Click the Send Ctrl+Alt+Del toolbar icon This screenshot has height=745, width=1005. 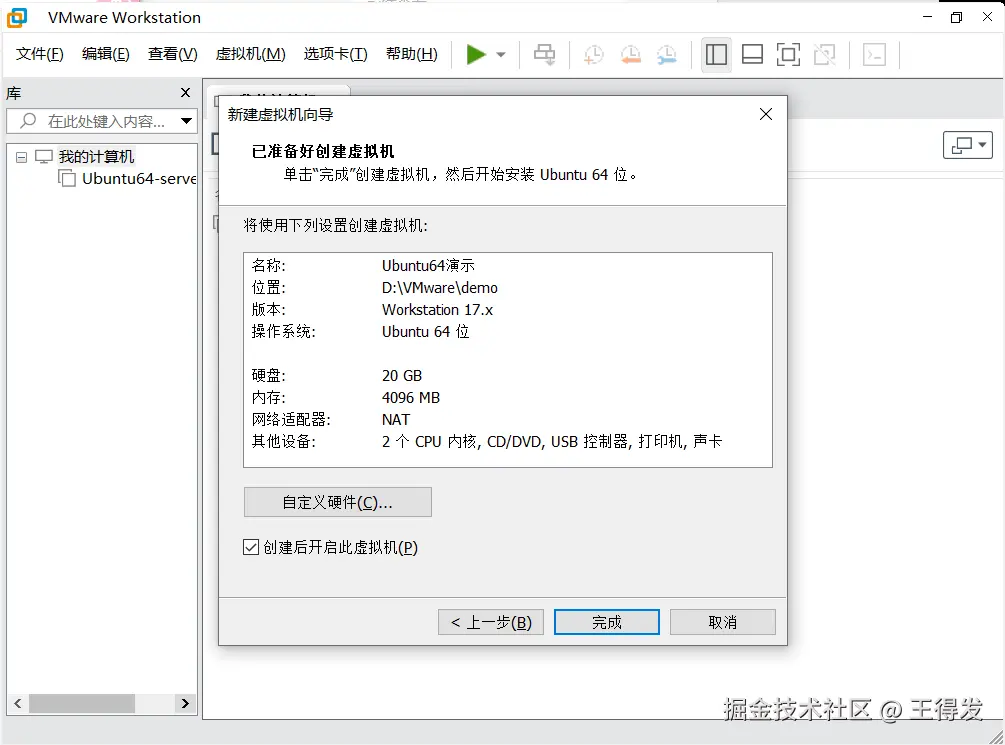[x=545, y=54]
